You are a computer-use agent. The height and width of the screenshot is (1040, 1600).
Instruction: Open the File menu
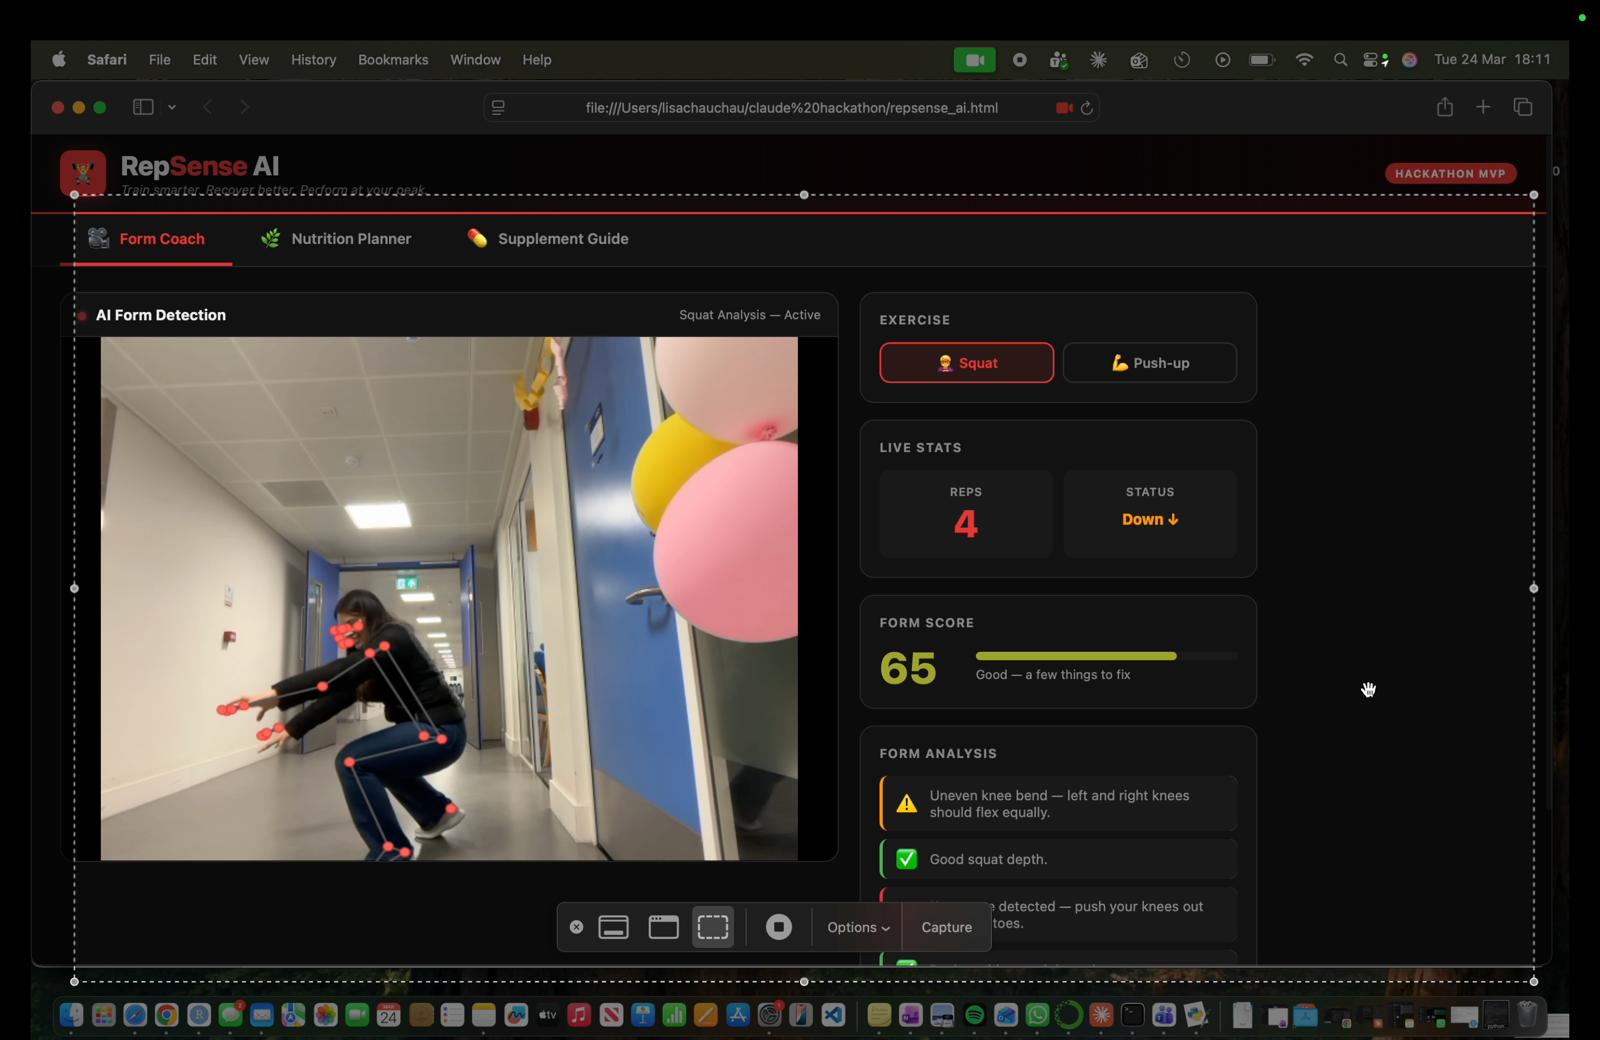[160, 60]
